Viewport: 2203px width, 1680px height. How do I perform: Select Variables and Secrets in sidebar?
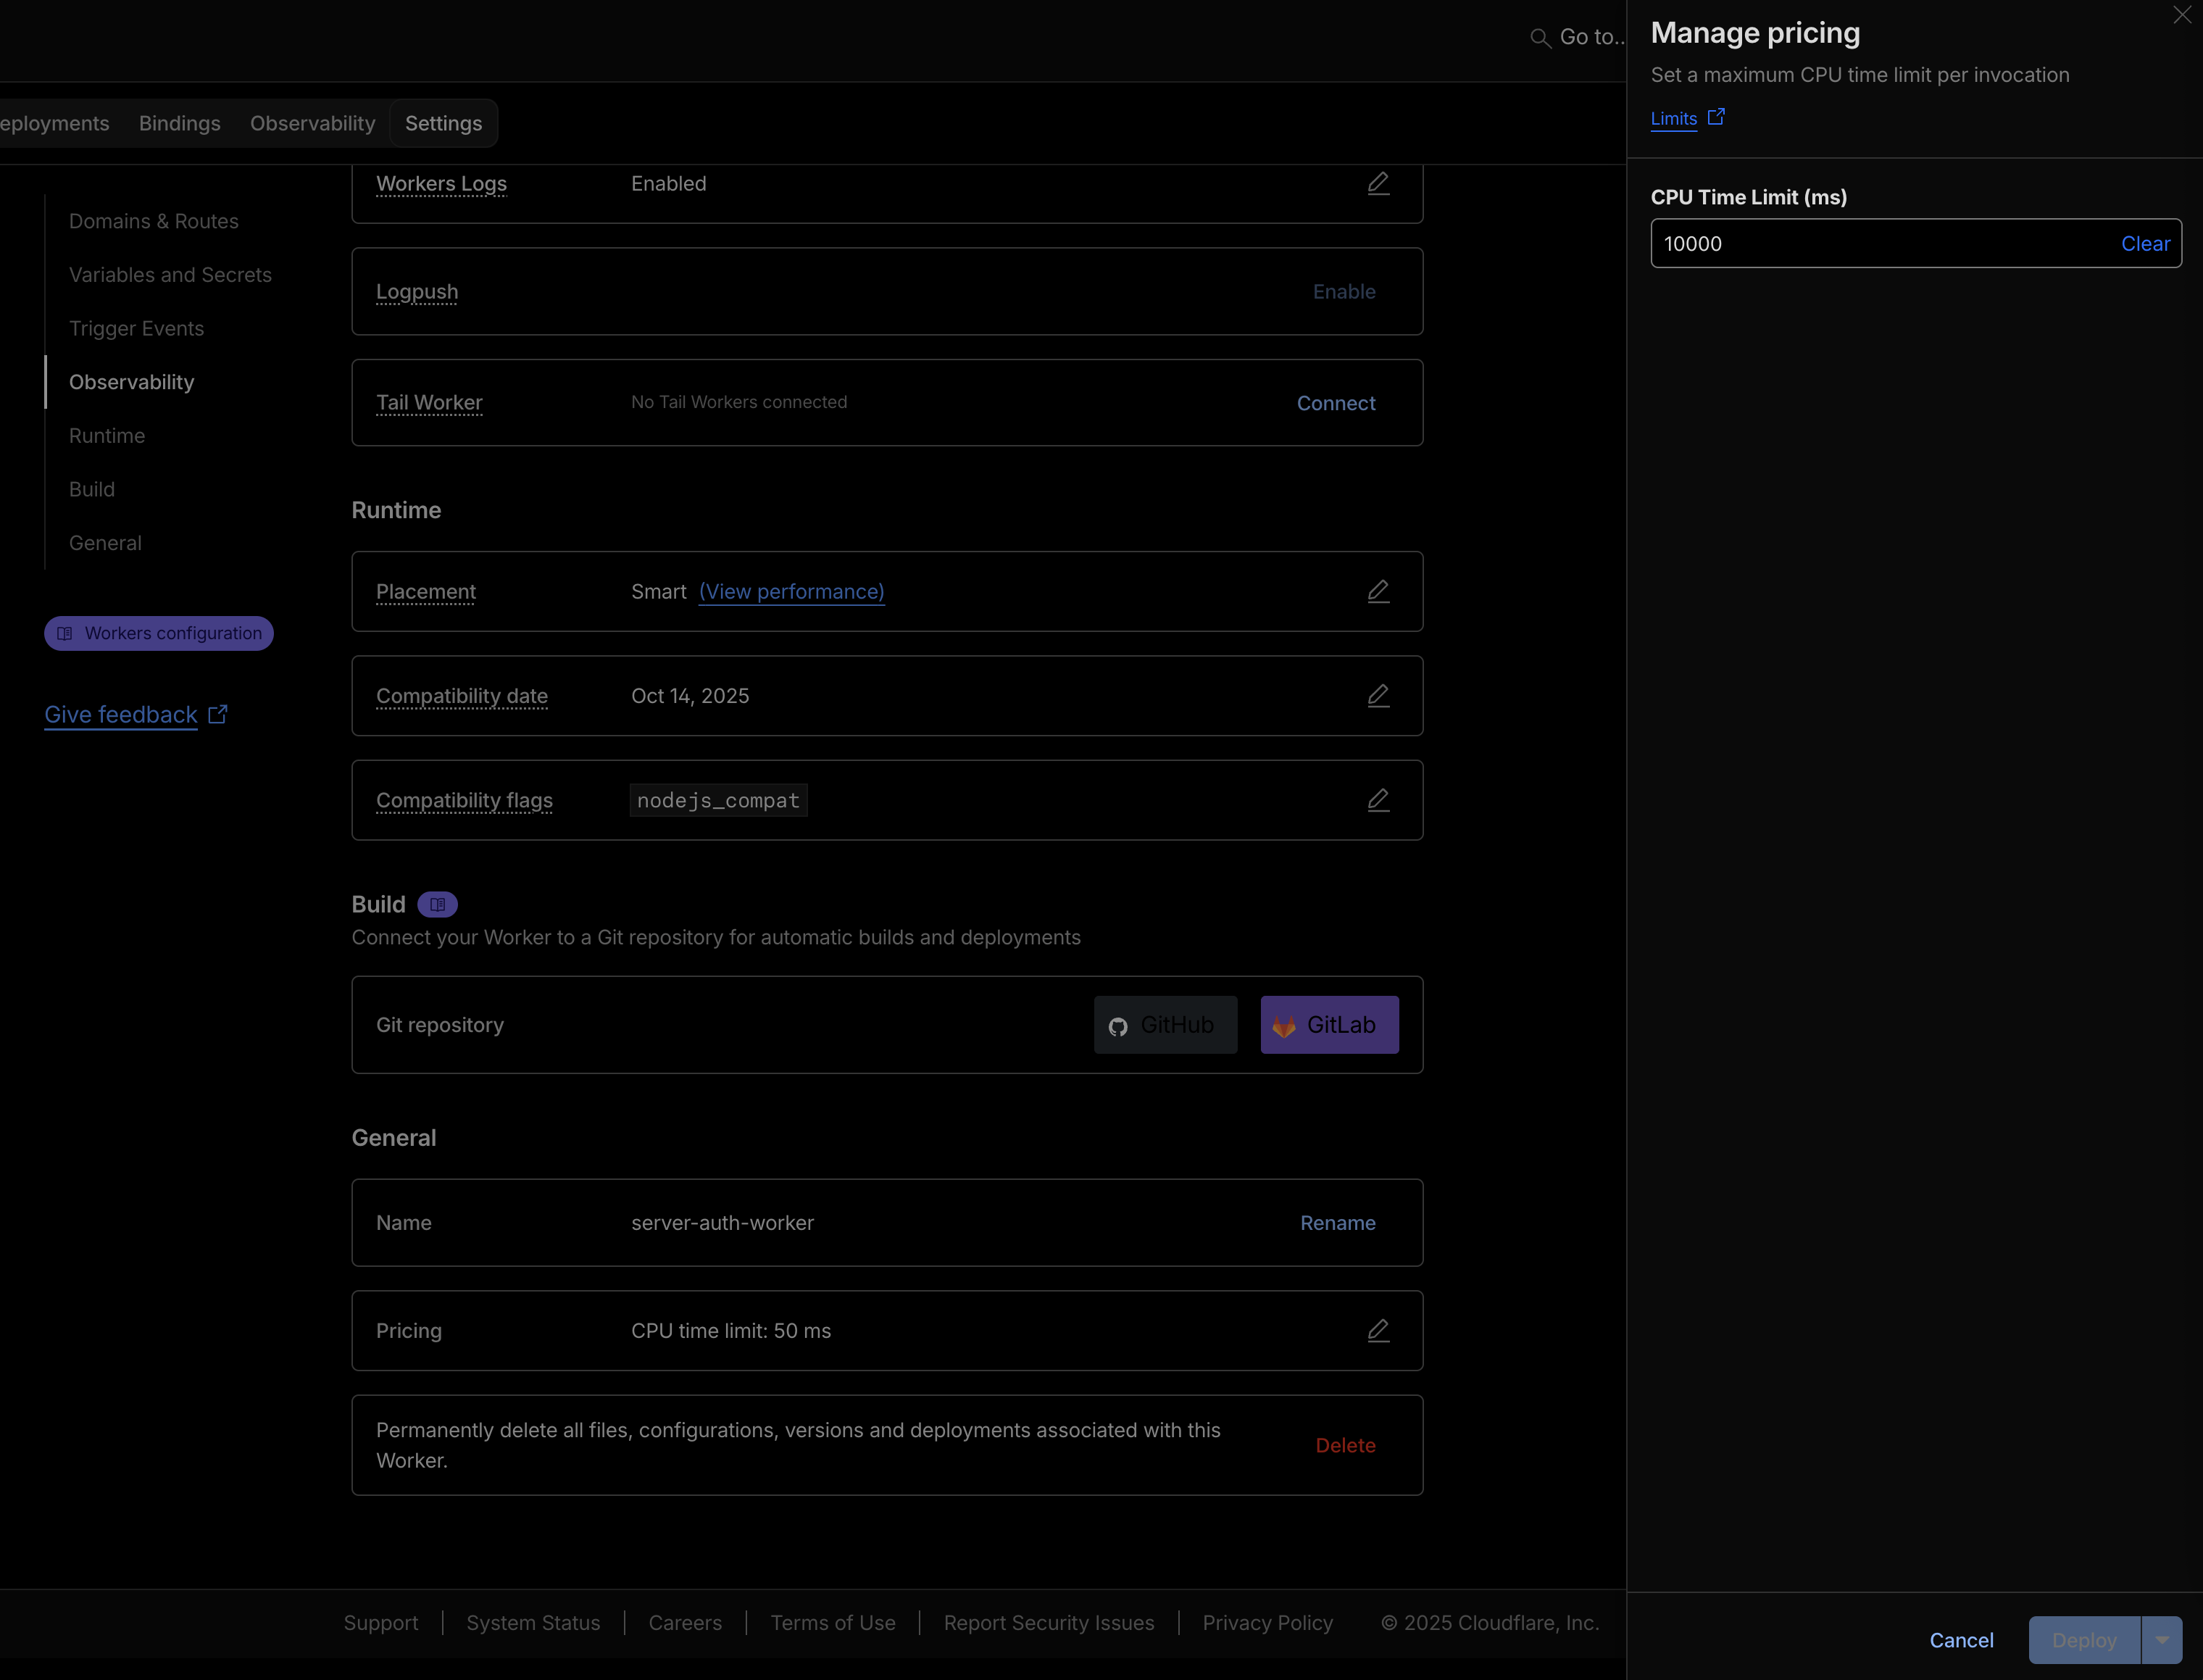(170, 275)
